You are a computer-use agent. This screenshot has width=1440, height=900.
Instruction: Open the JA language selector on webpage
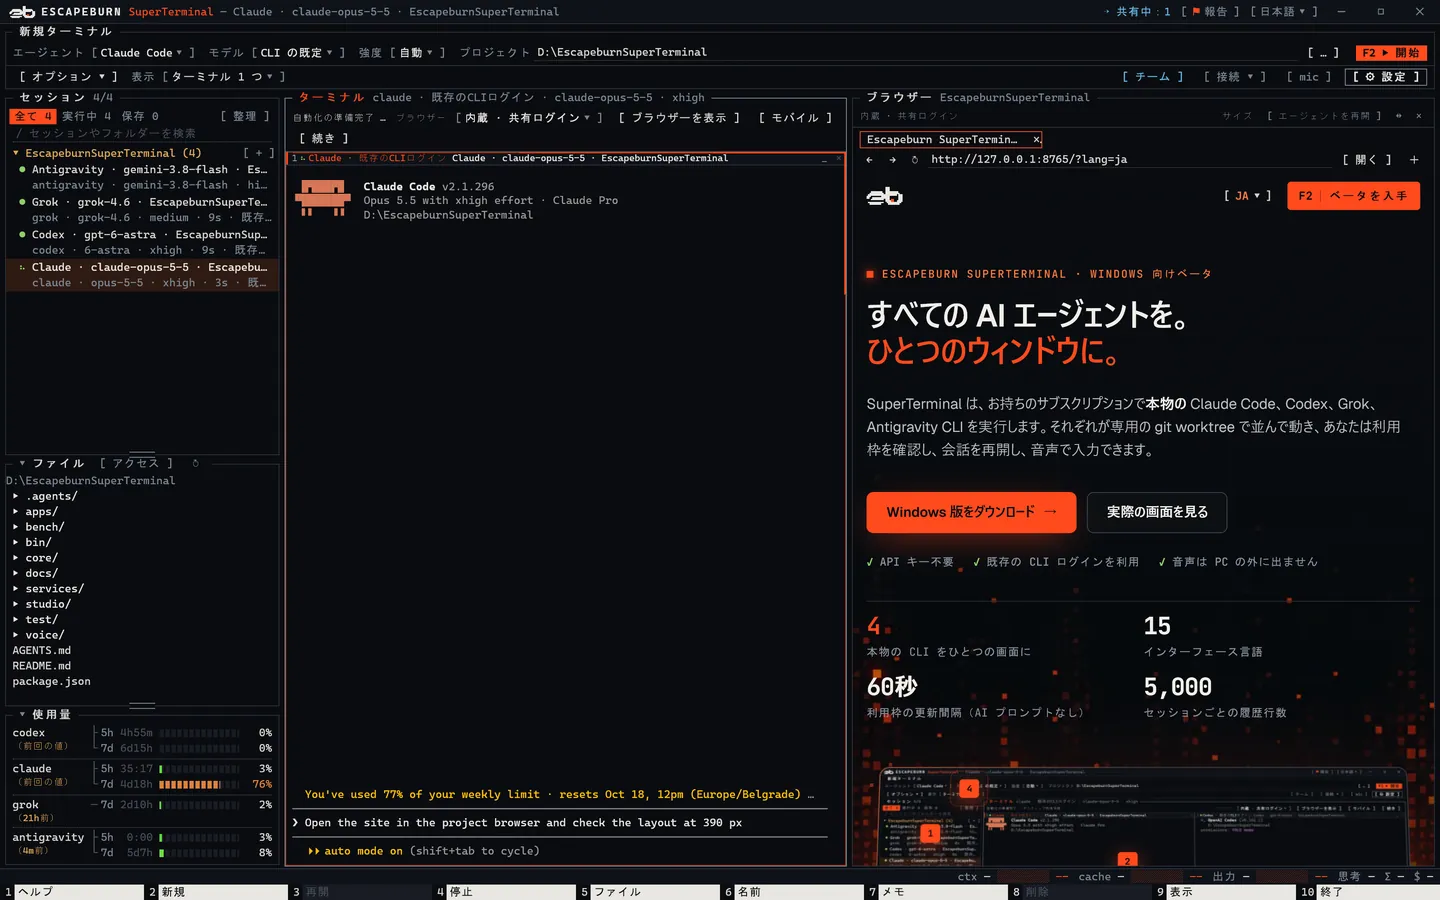(1248, 196)
